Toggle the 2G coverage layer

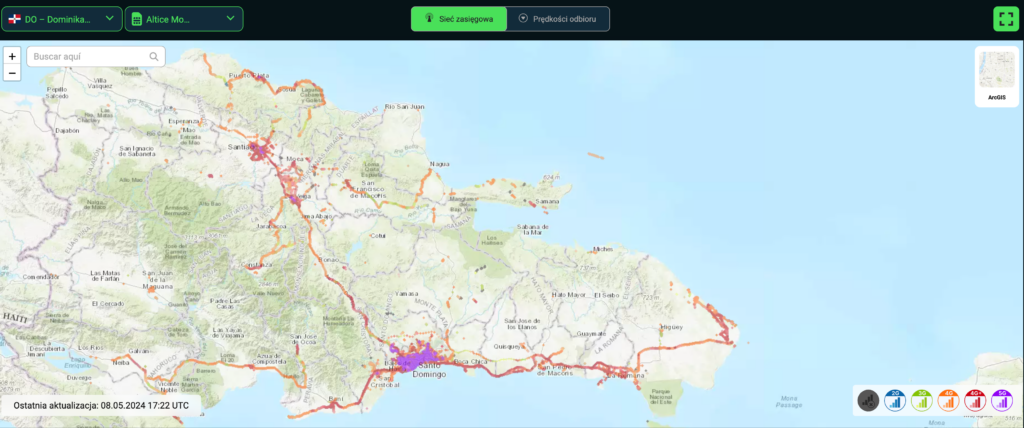[x=895, y=401]
